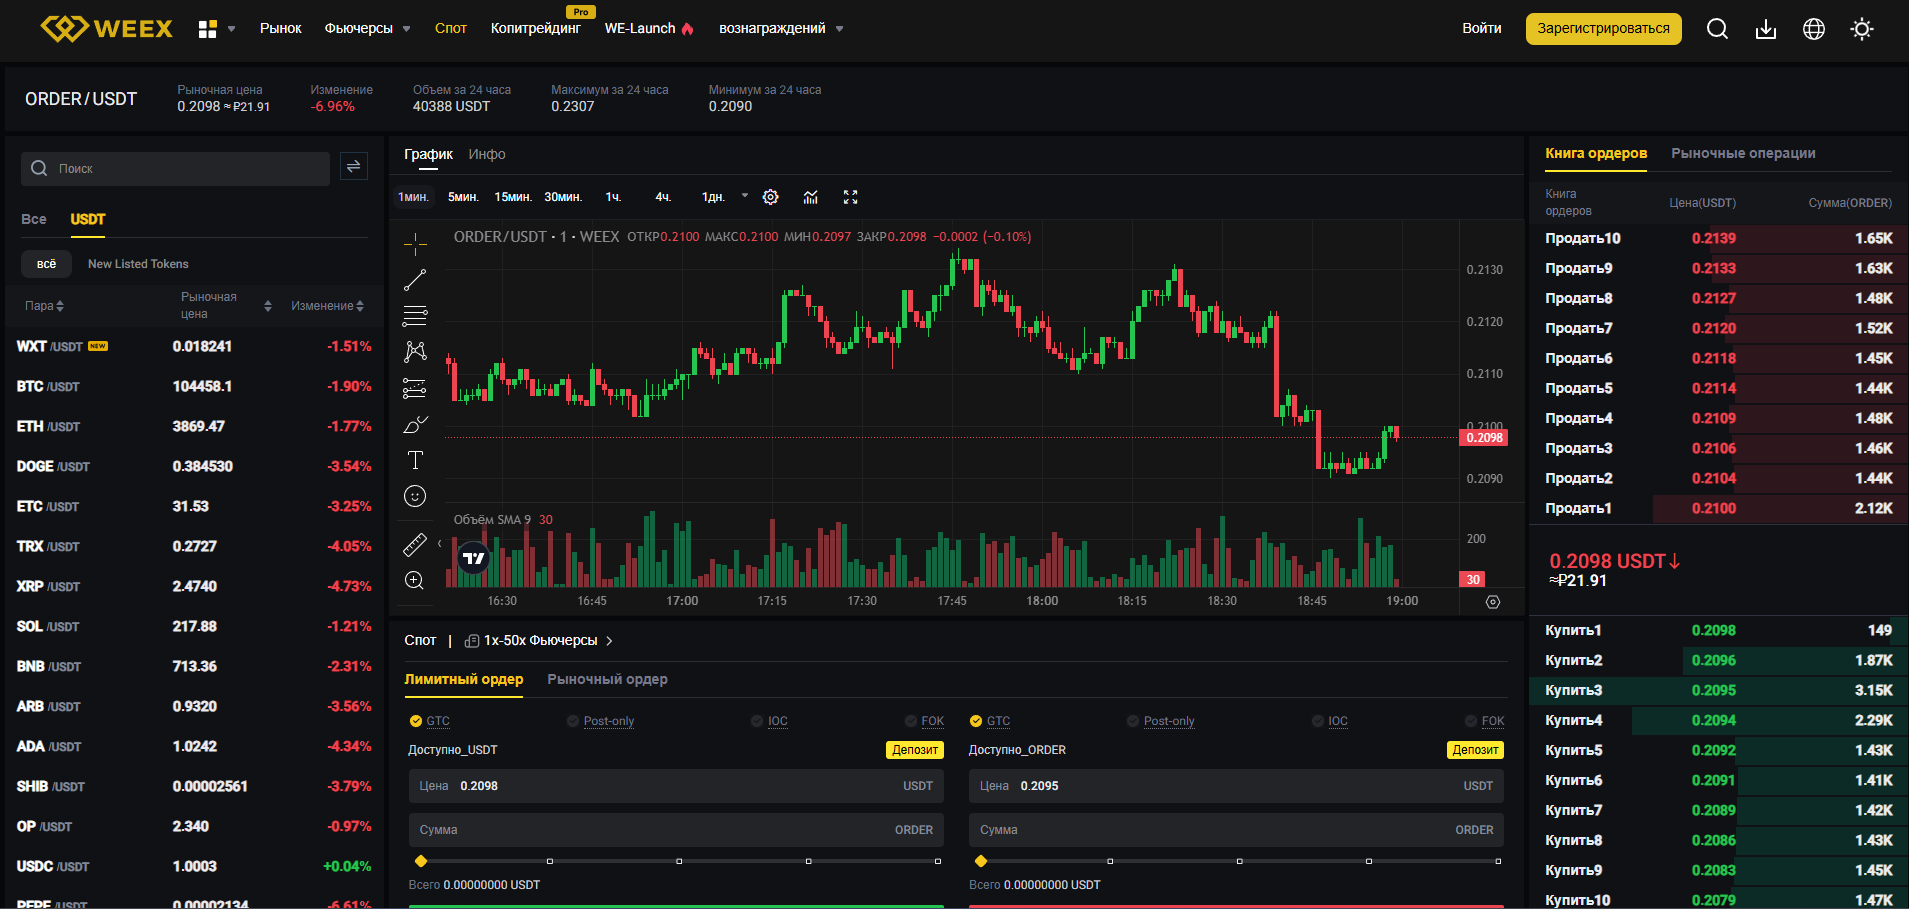Viewport: 1909px width, 909px height.
Task: Click the Войти link
Action: point(1481,29)
